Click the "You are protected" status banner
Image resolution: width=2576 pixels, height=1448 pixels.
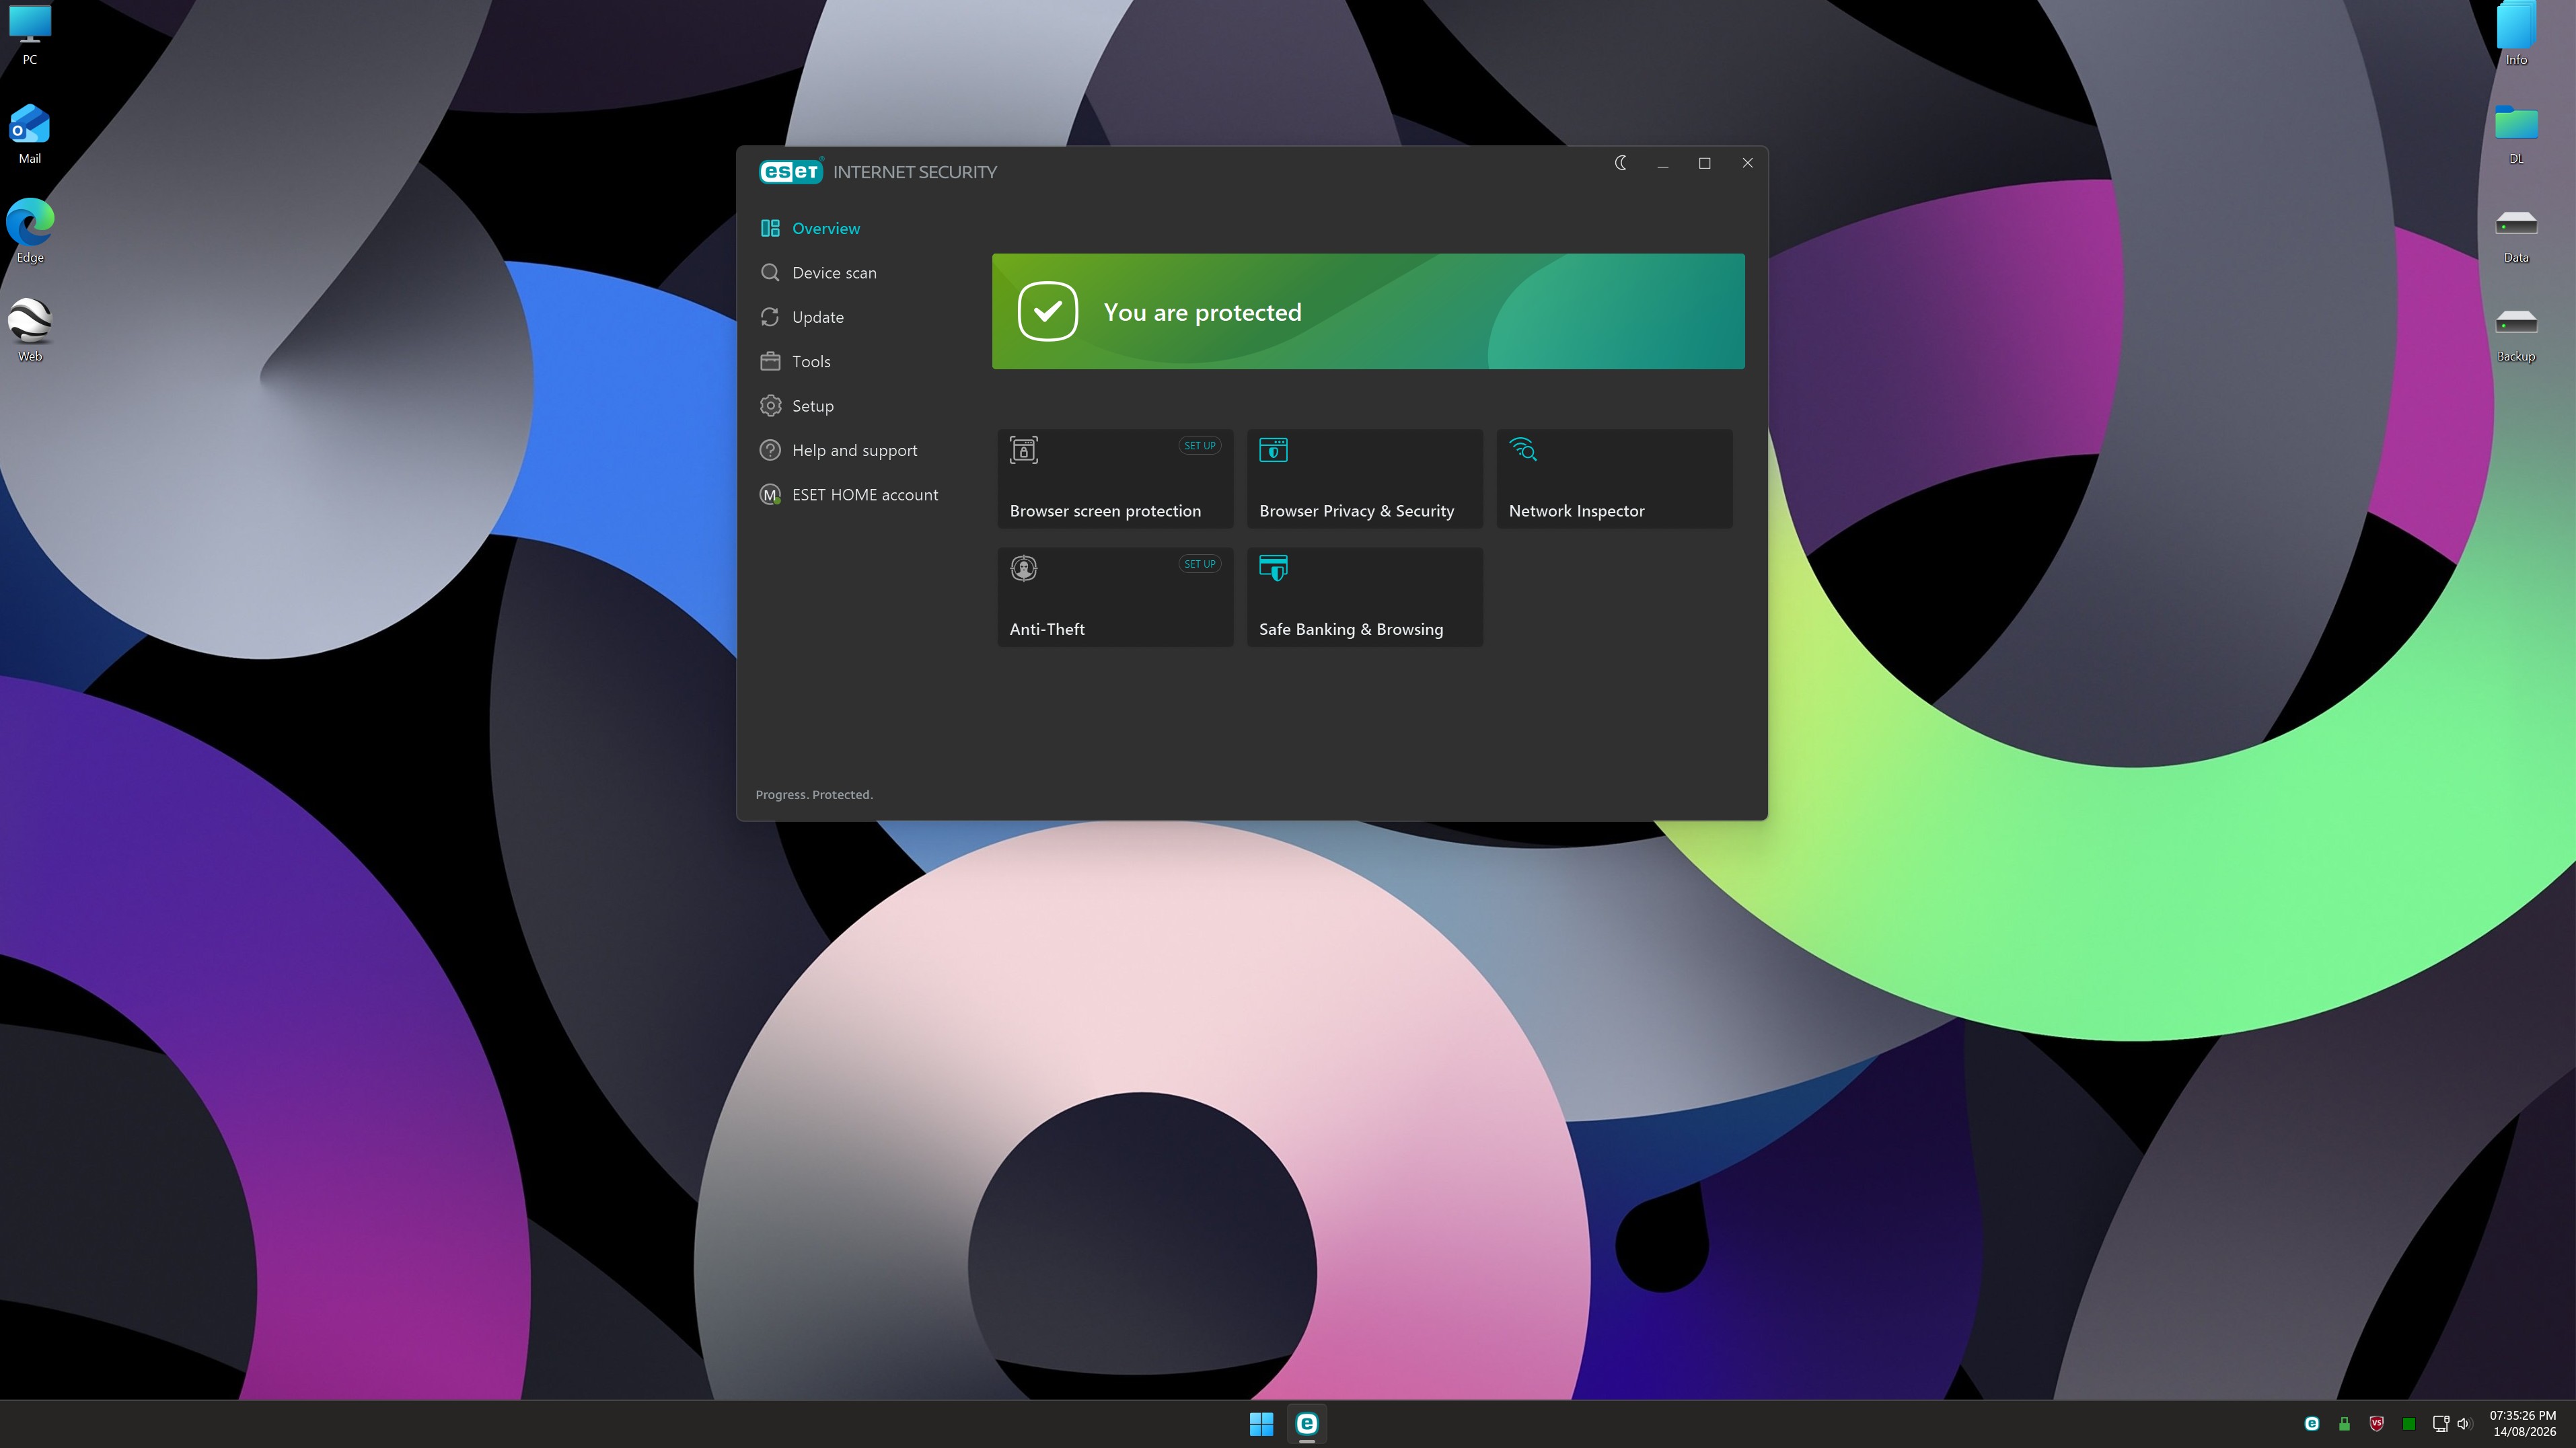(1368, 311)
